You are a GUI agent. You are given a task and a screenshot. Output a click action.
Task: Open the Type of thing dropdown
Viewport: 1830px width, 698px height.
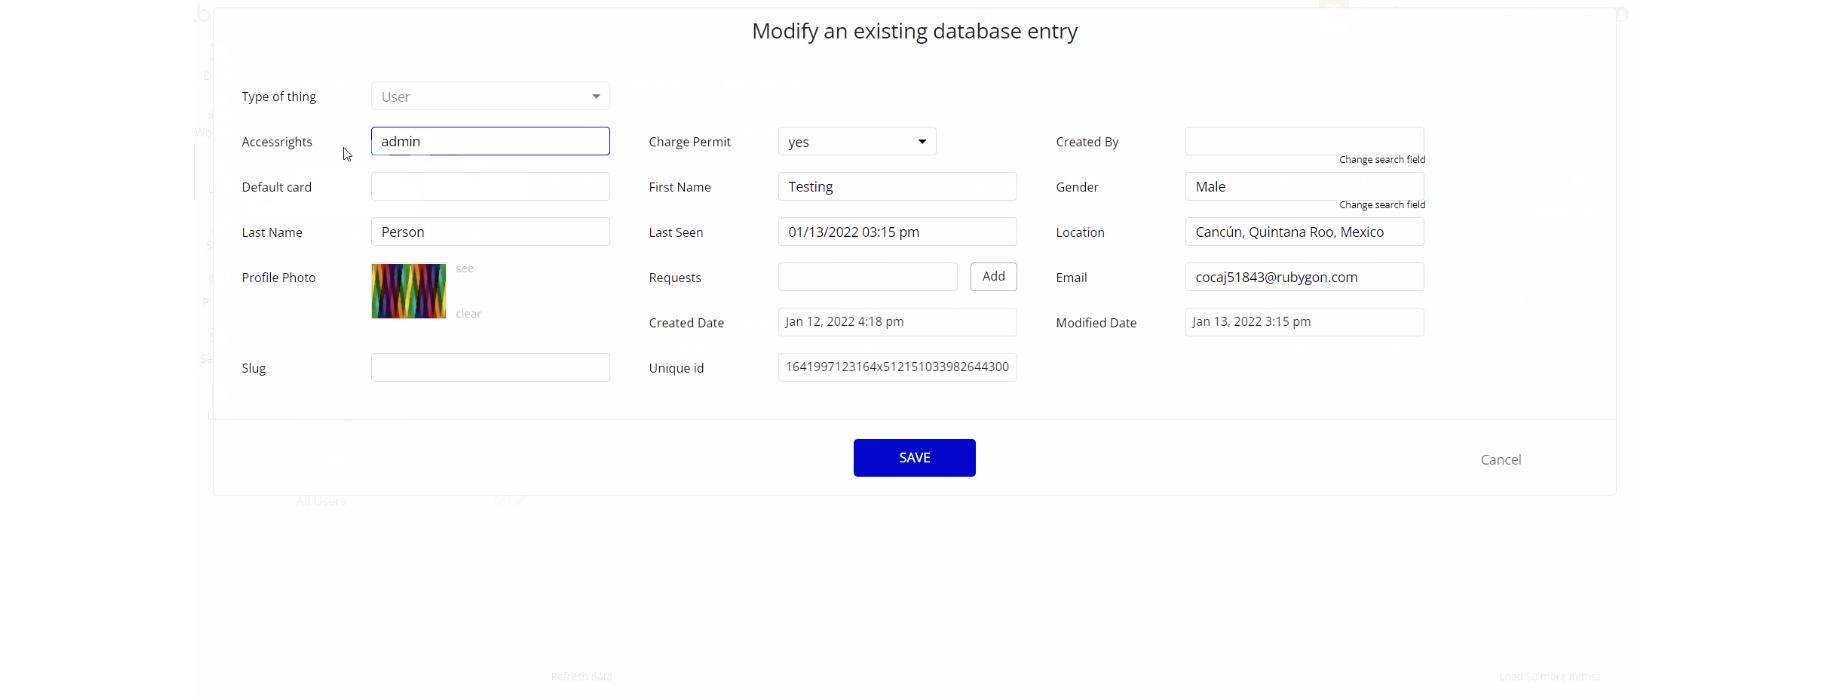point(490,96)
